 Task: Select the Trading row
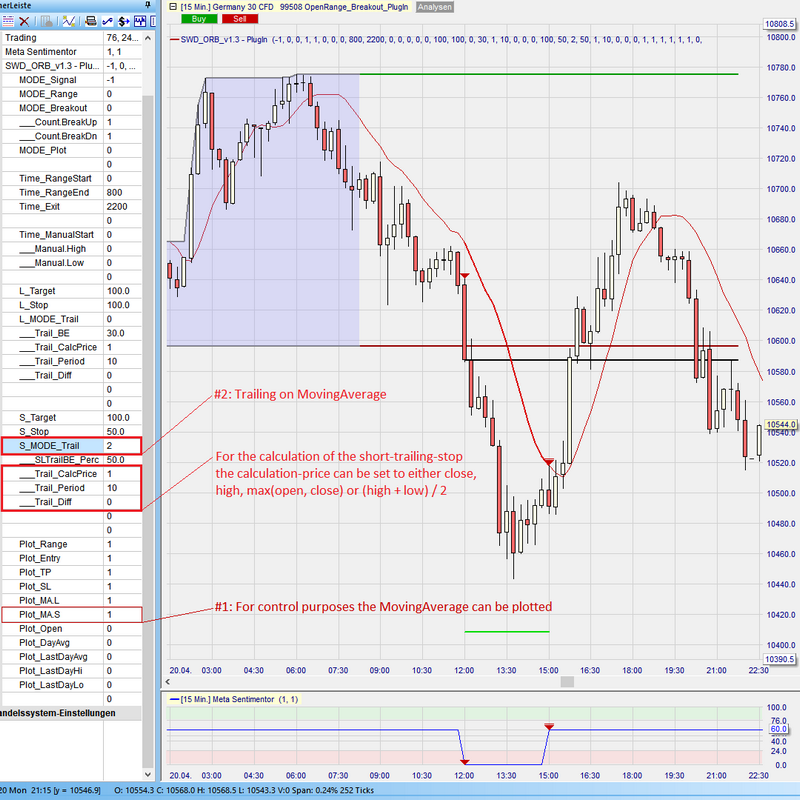[x=71, y=38]
